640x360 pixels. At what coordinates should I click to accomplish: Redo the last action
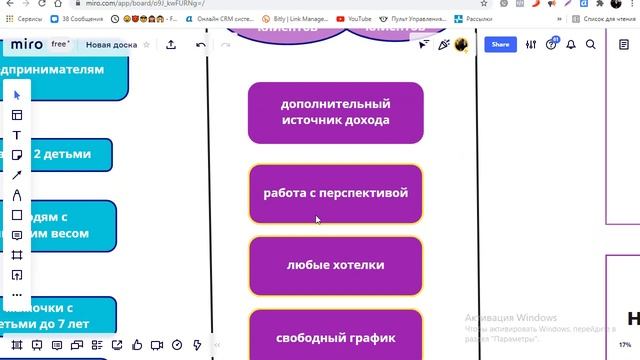click(x=225, y=44)
